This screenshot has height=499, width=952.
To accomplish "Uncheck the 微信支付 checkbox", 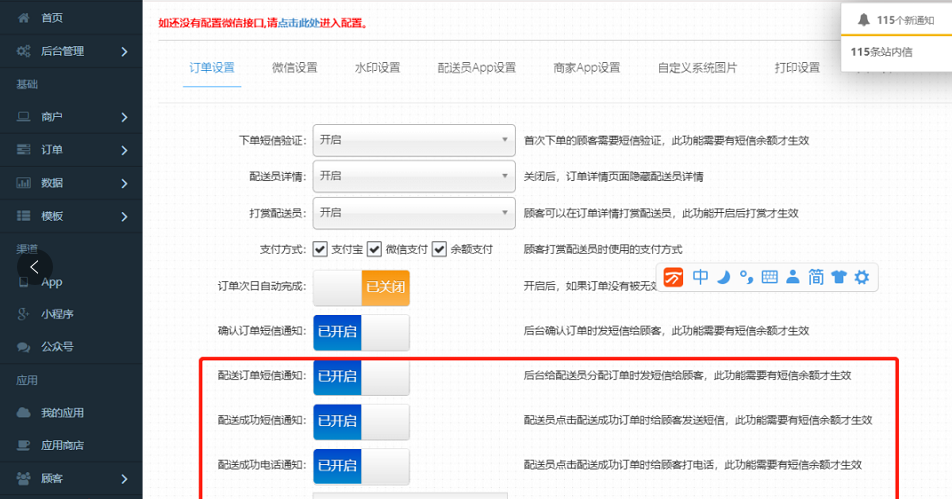I will tap(375, 249).
